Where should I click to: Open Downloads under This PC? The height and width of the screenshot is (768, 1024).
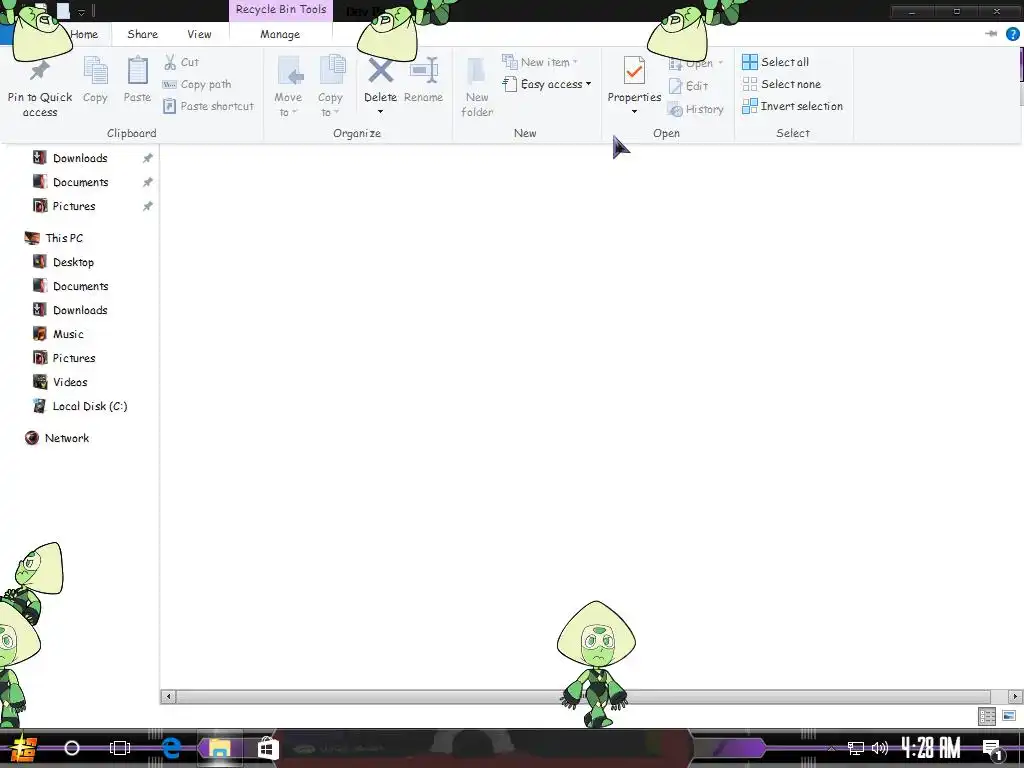[80, 310]
